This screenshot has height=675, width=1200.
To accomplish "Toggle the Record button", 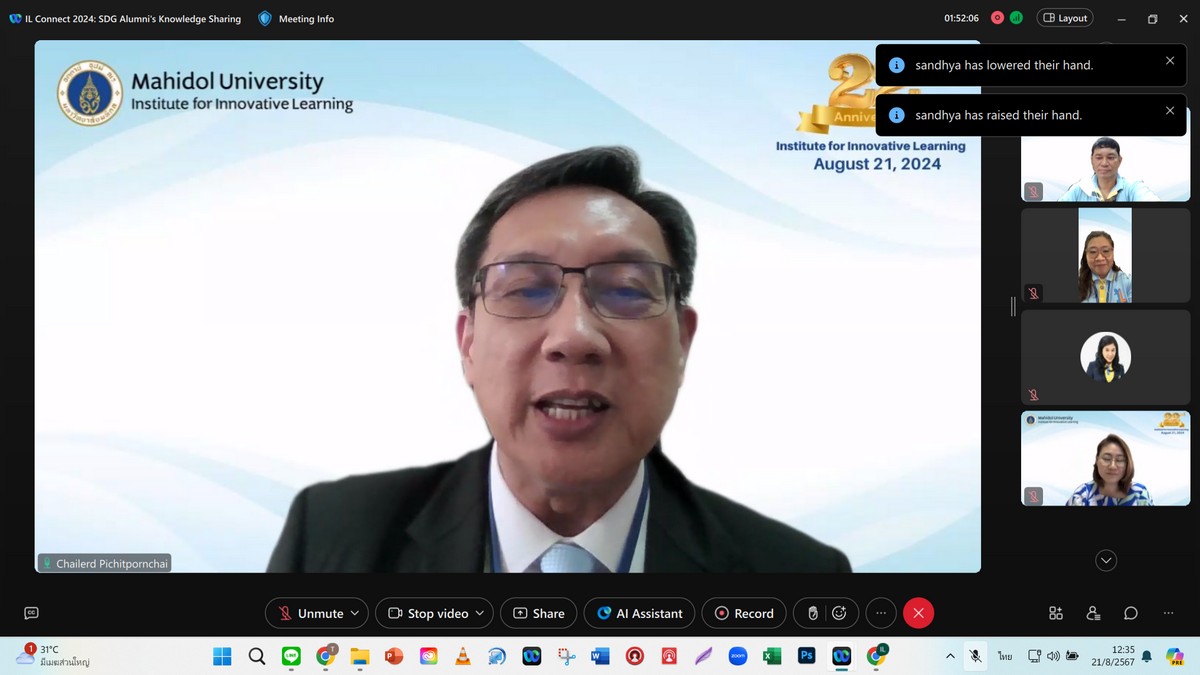I will 744,613.
